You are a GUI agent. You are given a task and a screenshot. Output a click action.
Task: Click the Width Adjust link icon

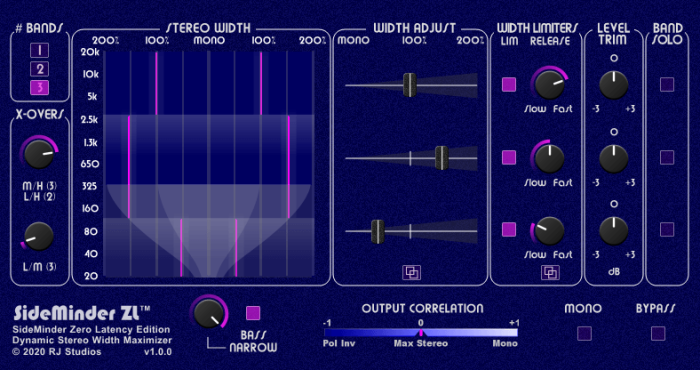tap(410, 272)
